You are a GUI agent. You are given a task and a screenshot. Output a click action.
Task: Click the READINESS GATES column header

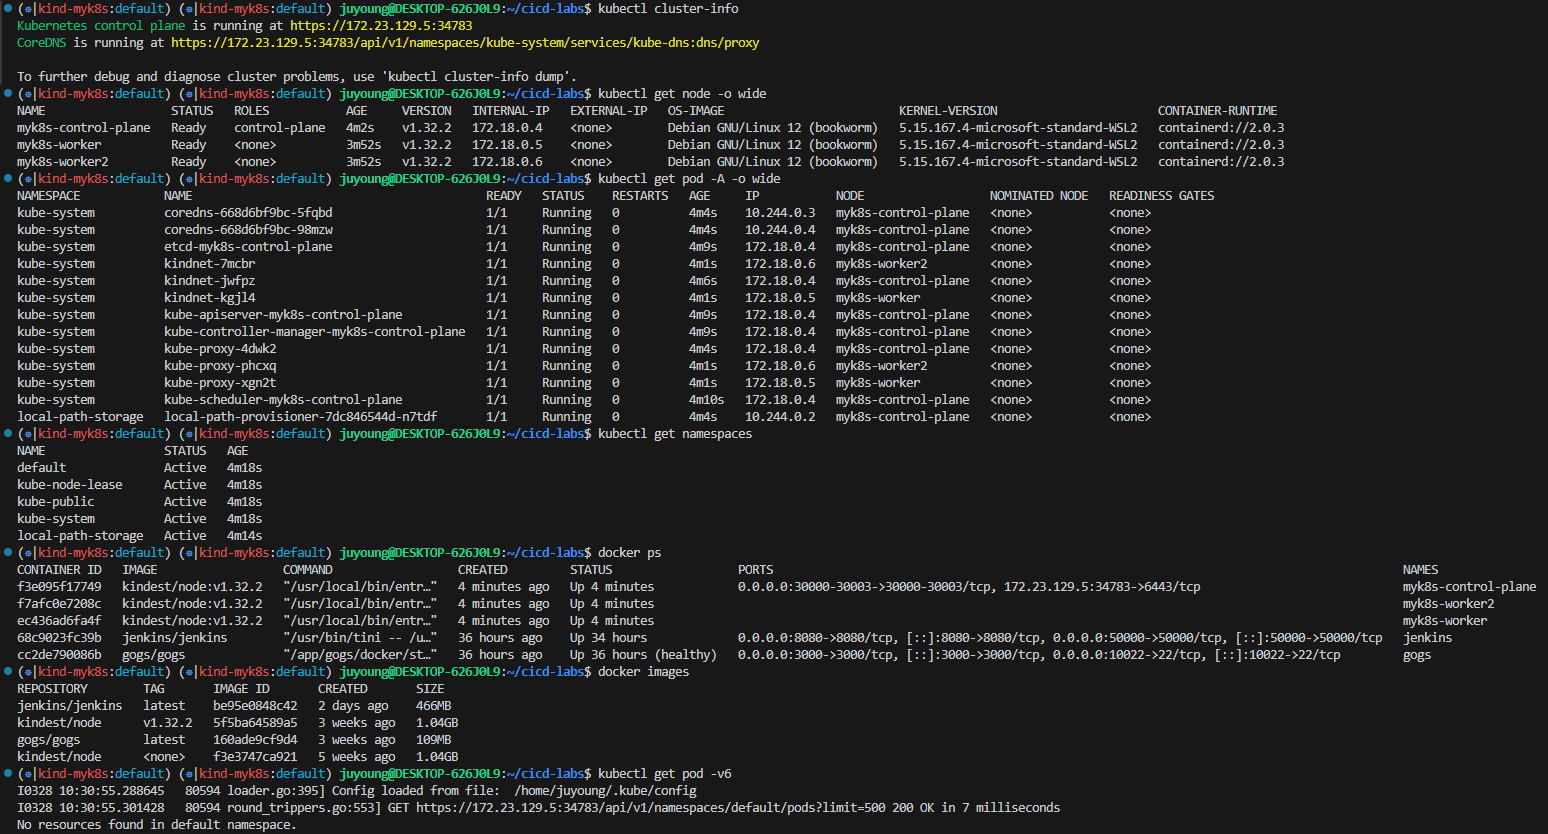click(x=1161, y=196)
